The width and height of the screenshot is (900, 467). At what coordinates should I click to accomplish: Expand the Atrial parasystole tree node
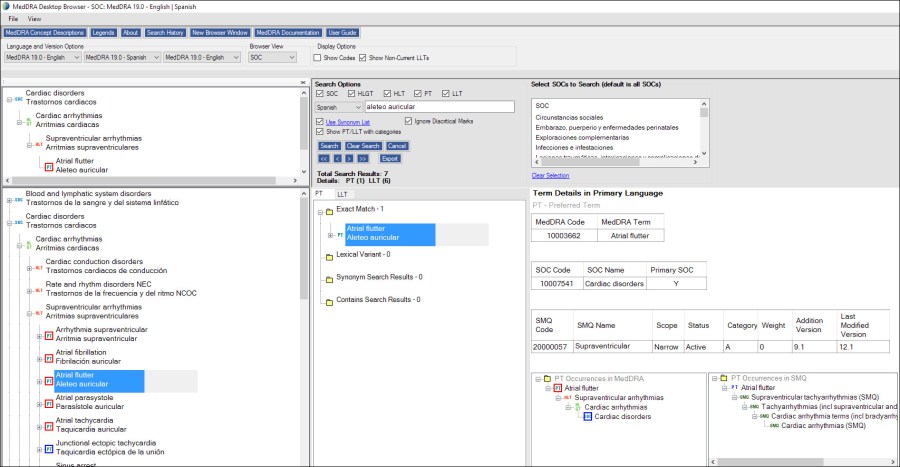pyautogui.click(x=39, y=402)
